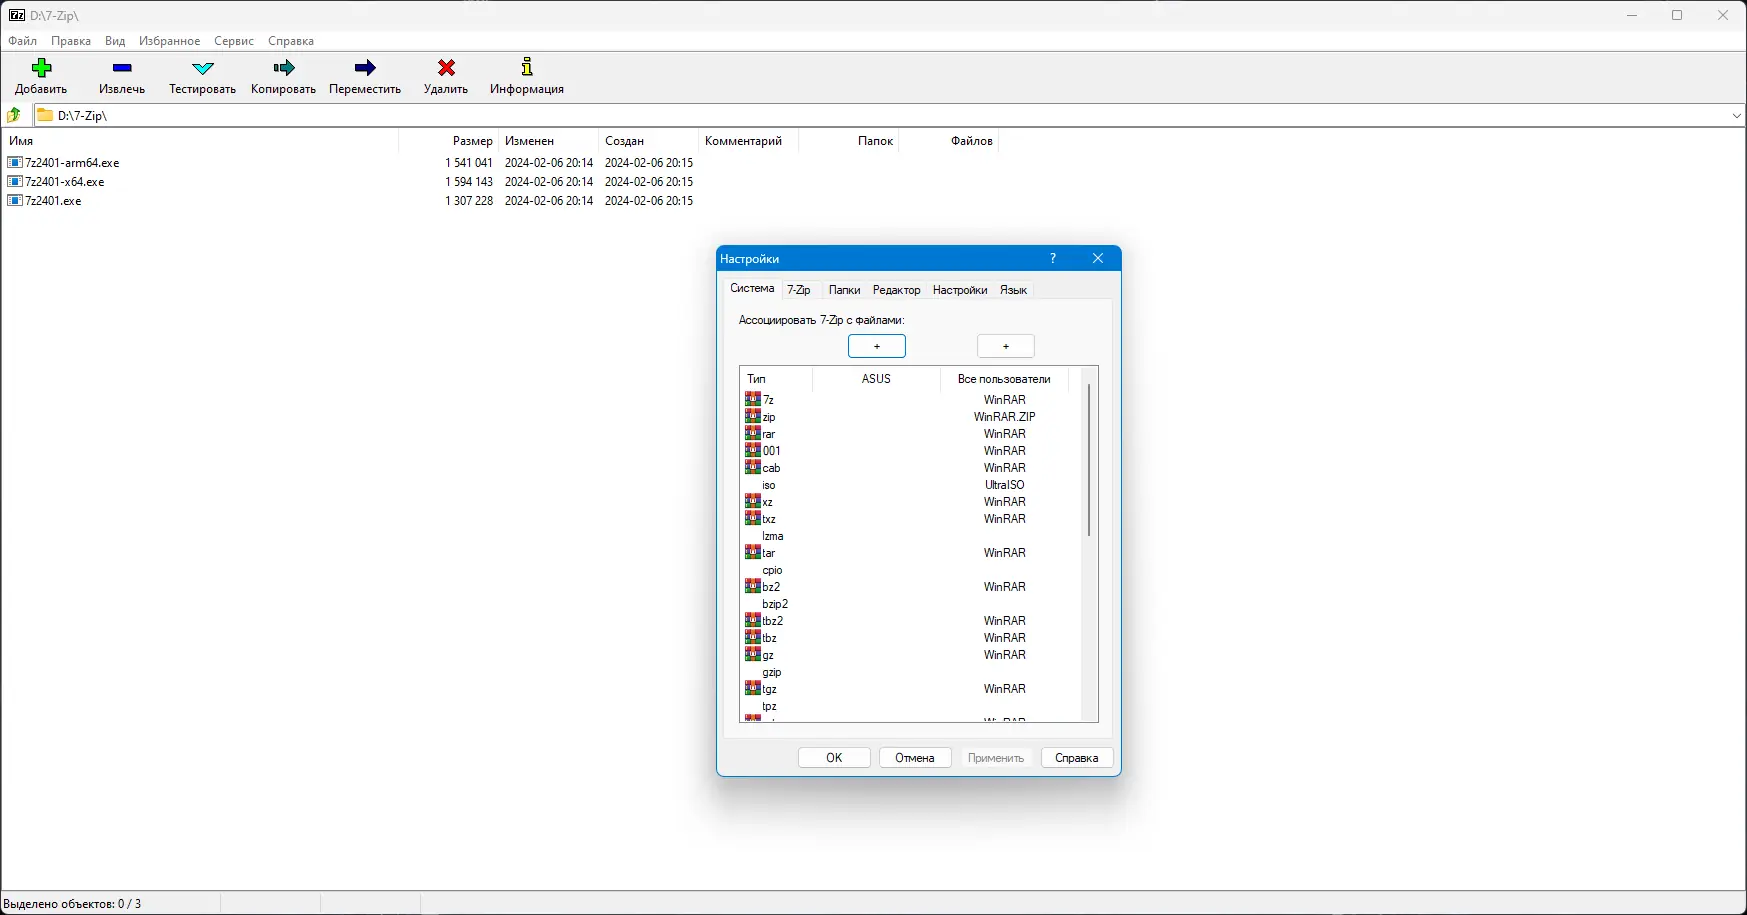Click the plus button above Все пользователи column
Image resolution: width=1747 pixels, height=915 pixels.
pyautogui.click(x=1006, y=346)
